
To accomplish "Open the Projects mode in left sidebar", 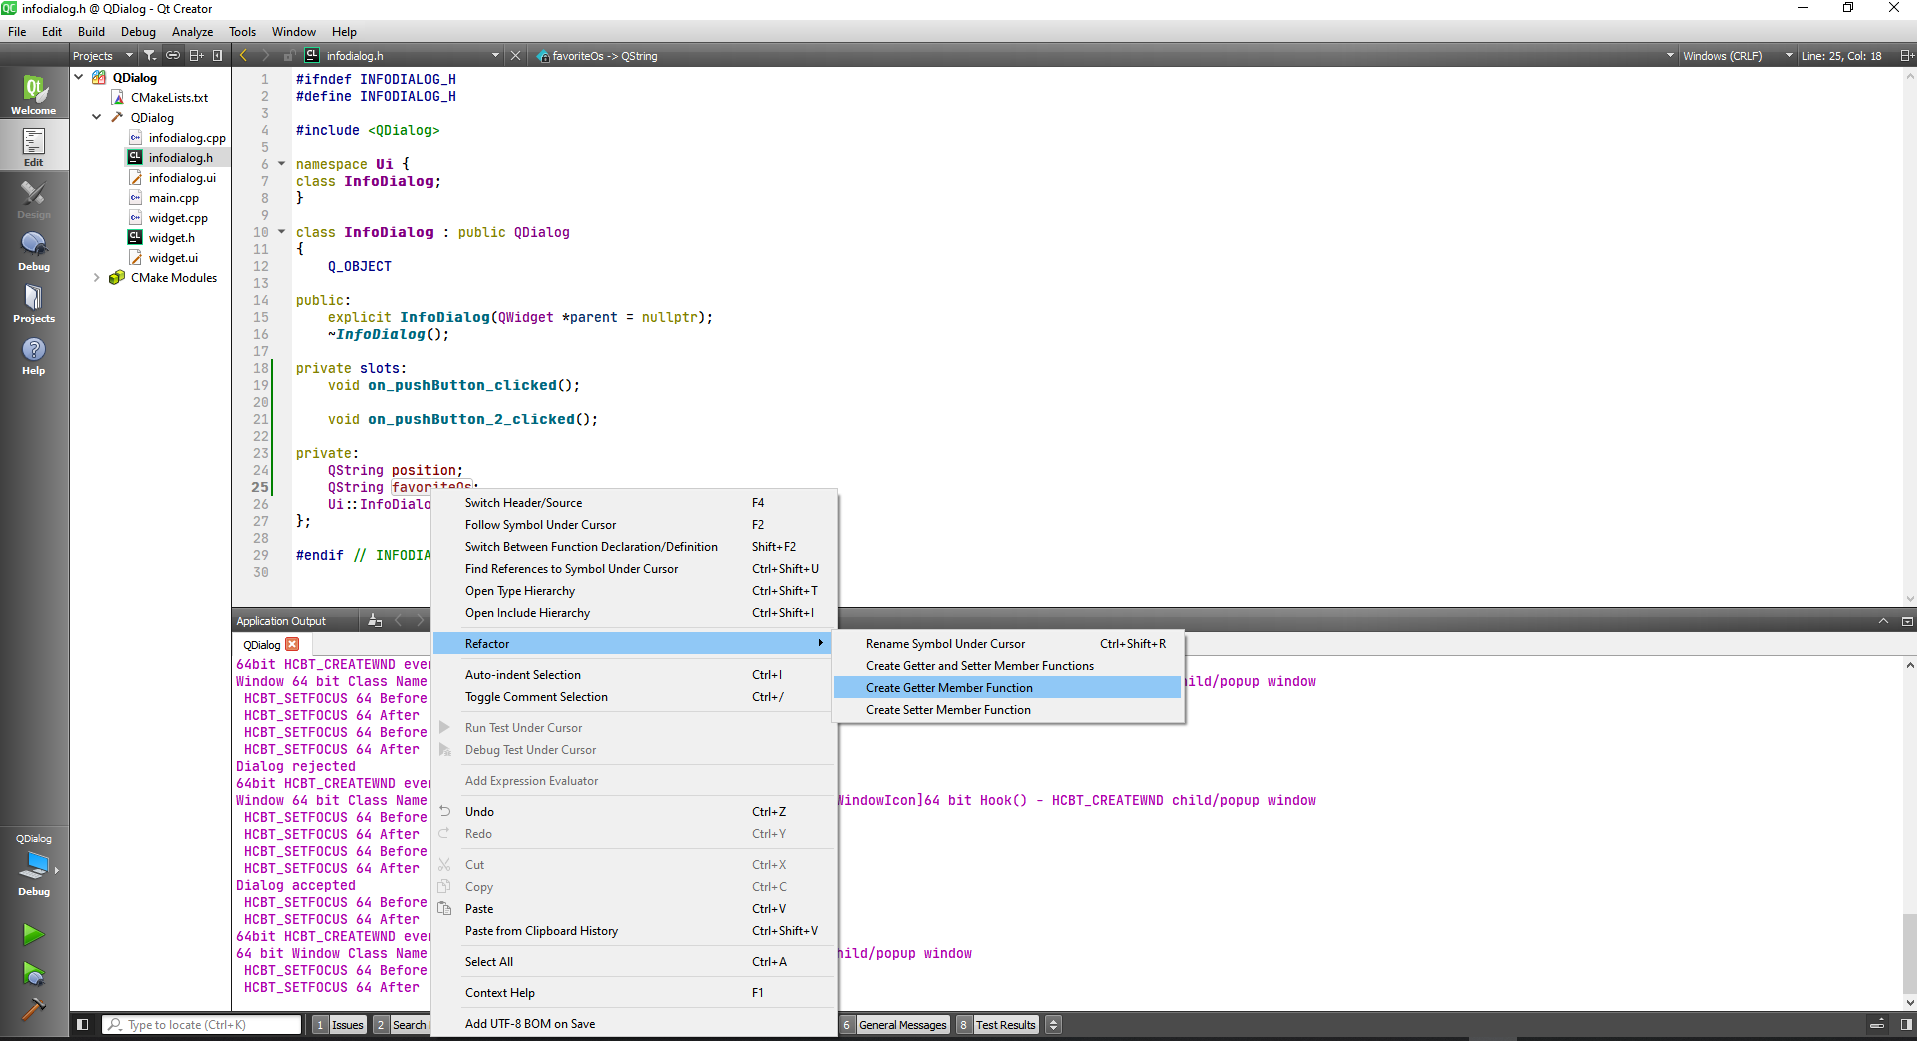I will point(34,302).
